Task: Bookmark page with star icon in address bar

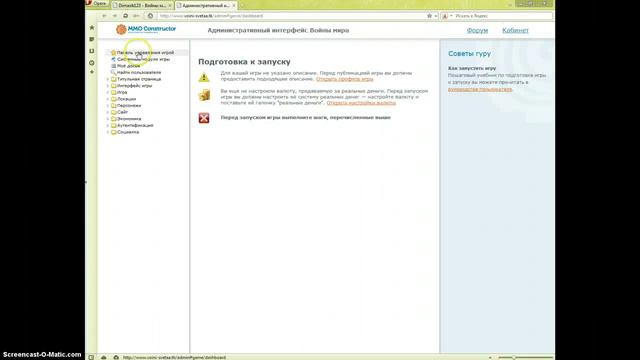Action: click(429, 16)
